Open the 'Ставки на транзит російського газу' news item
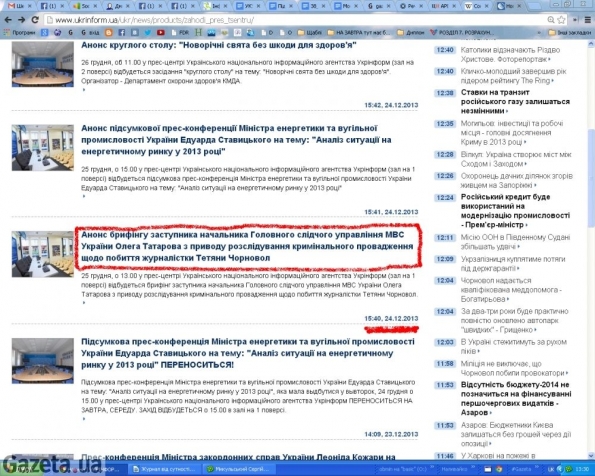The height and width of the screenshot is (476, 595). point(515,102)
